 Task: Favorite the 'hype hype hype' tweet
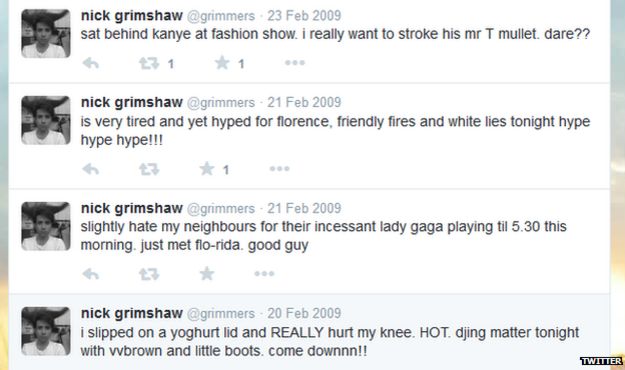[207, 169]
